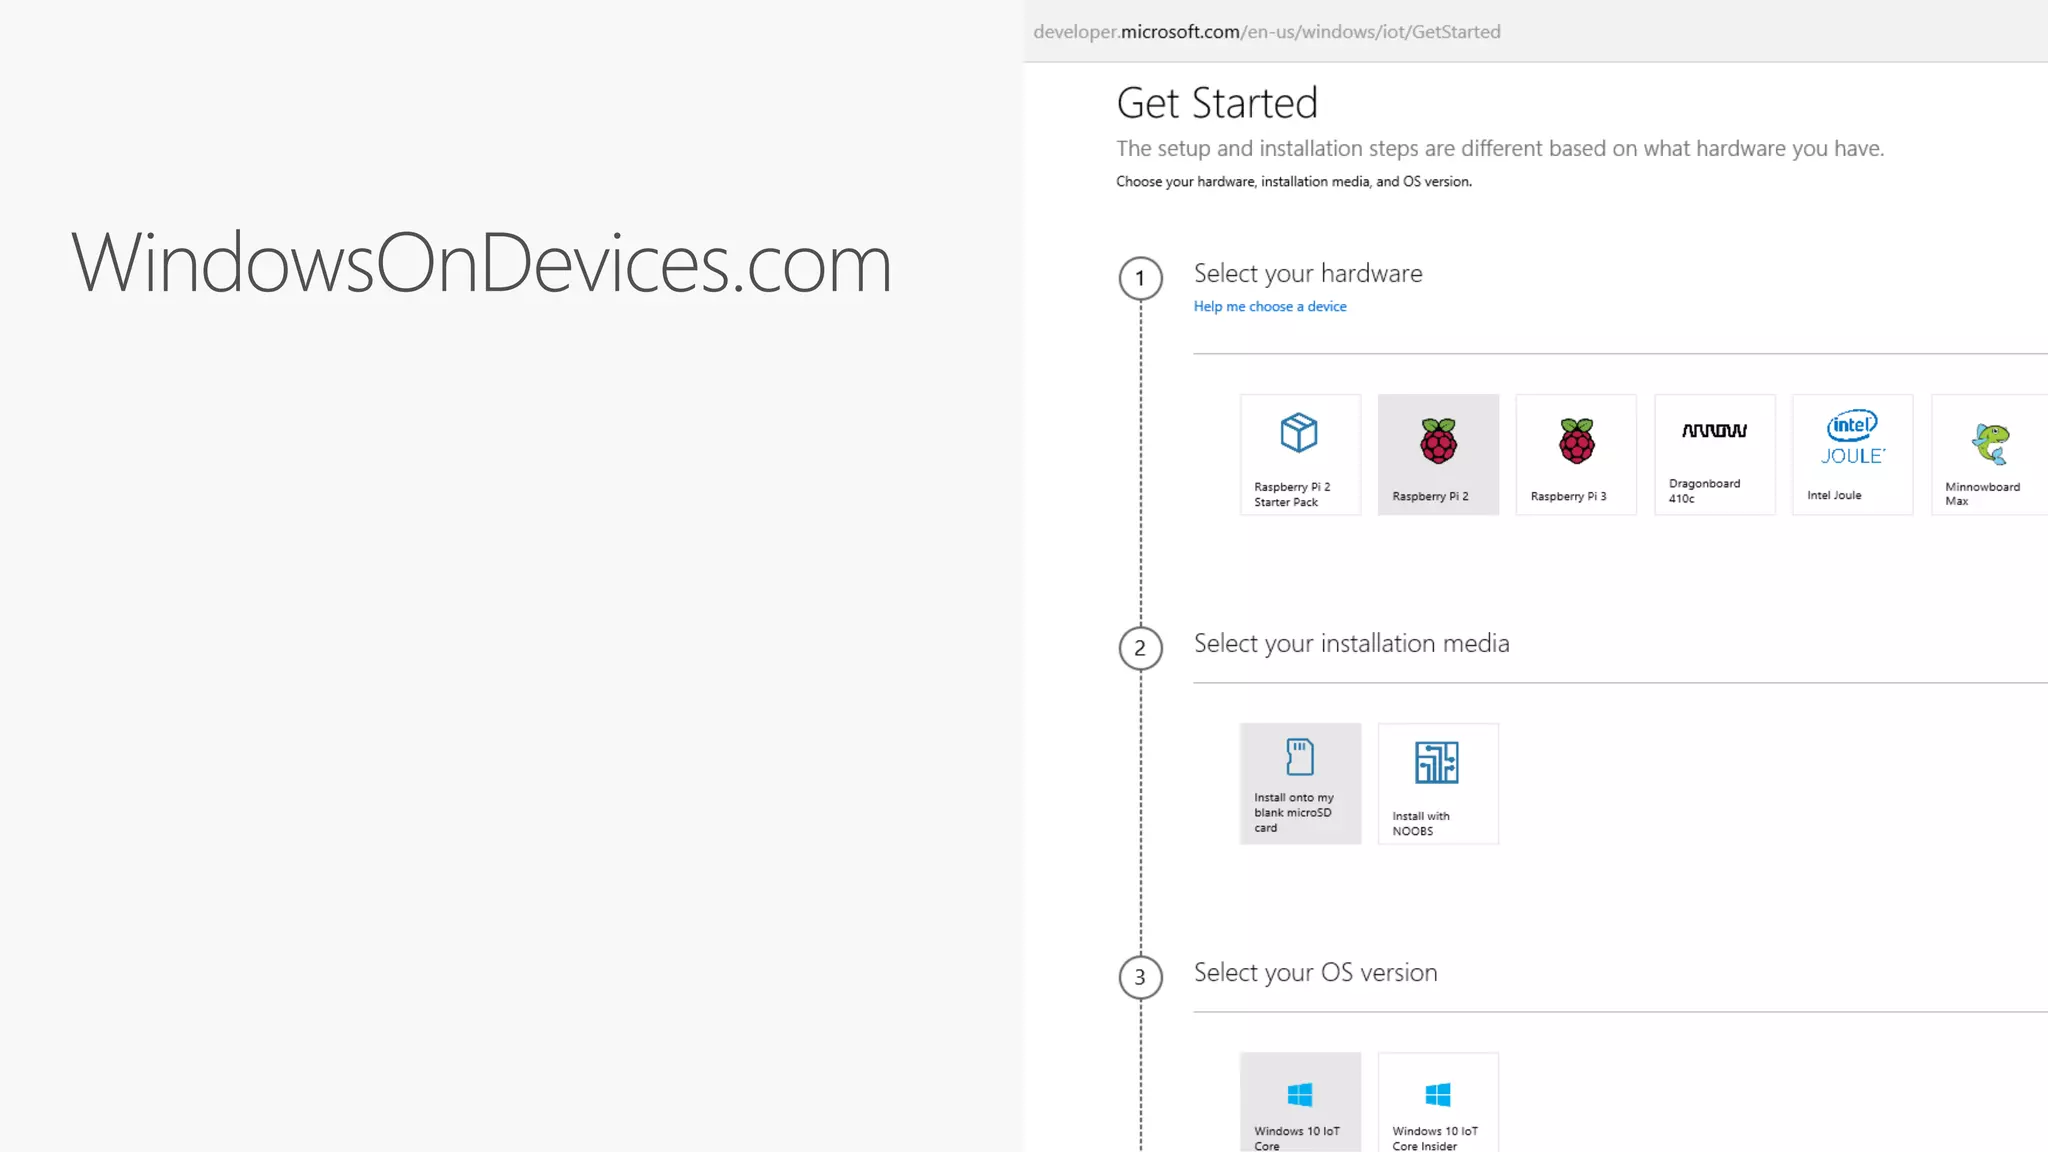
Task: Click step 1 circle marker
Action: coord(1140,278)
